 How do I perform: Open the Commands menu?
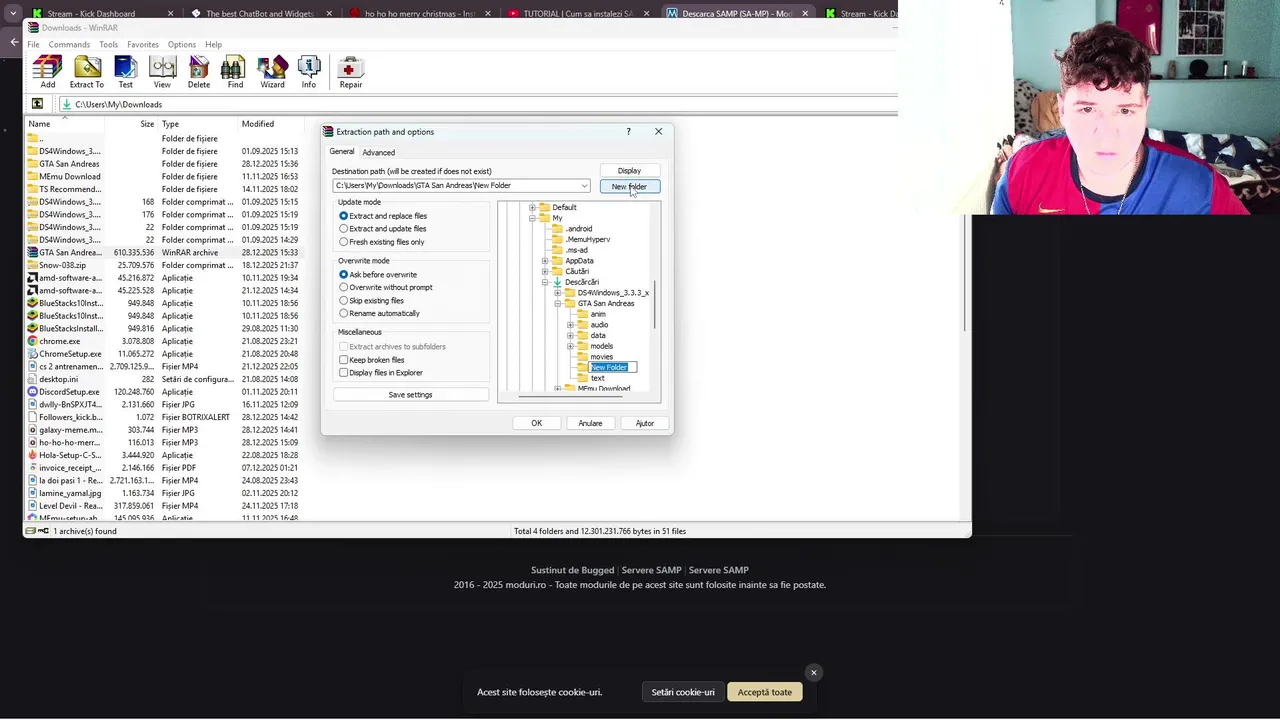tap(69, 45)
